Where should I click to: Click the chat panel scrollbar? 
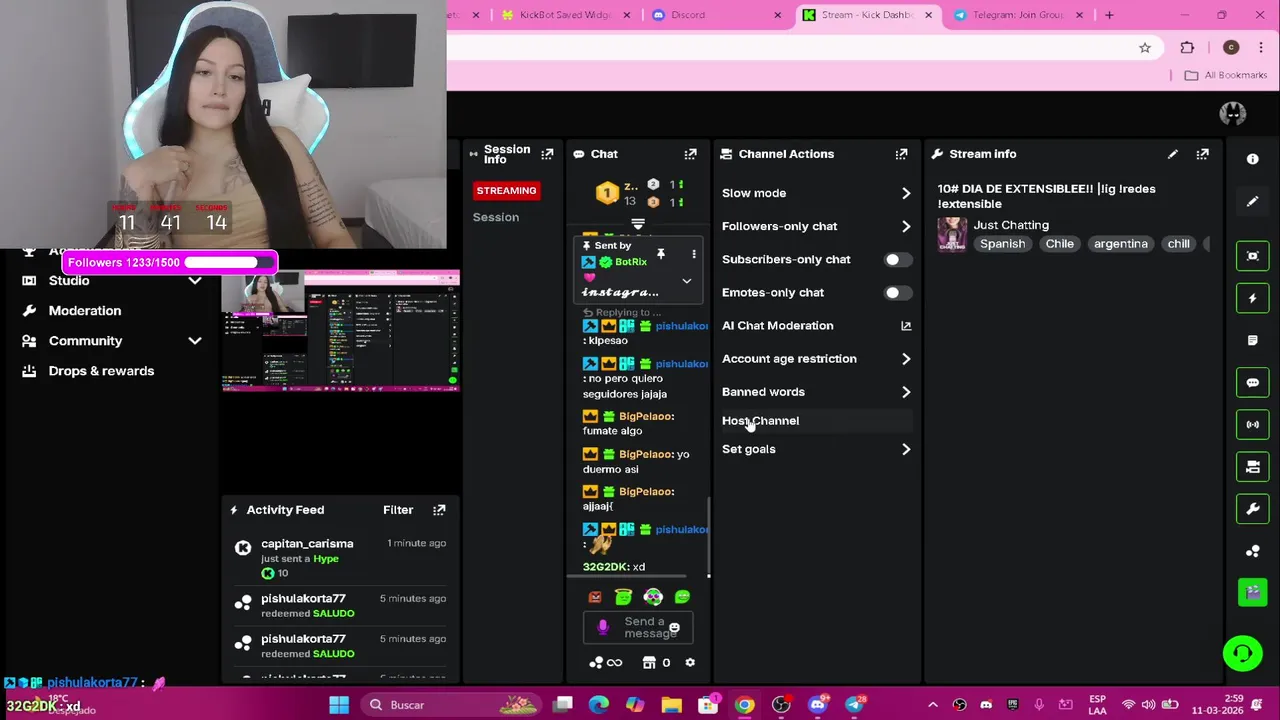tap(708, 537)
